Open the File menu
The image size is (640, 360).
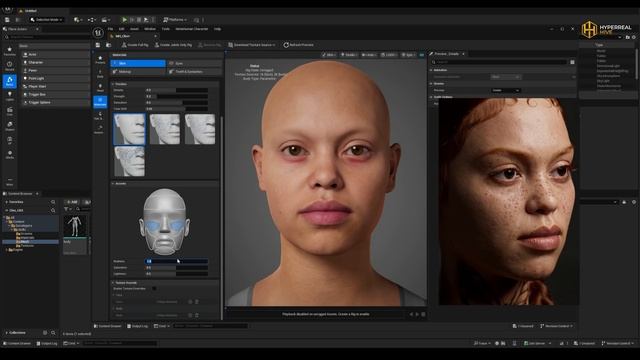click(x=110, y=29)
